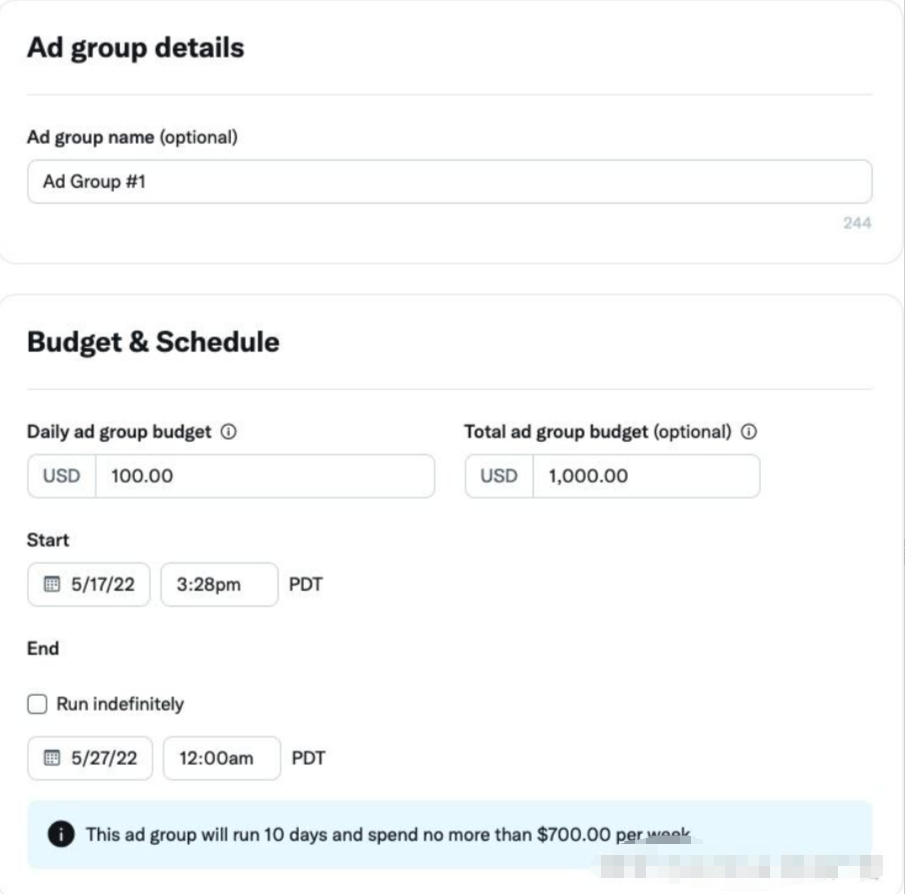Focus the Ad group name text field

click(x=449, y=182)
